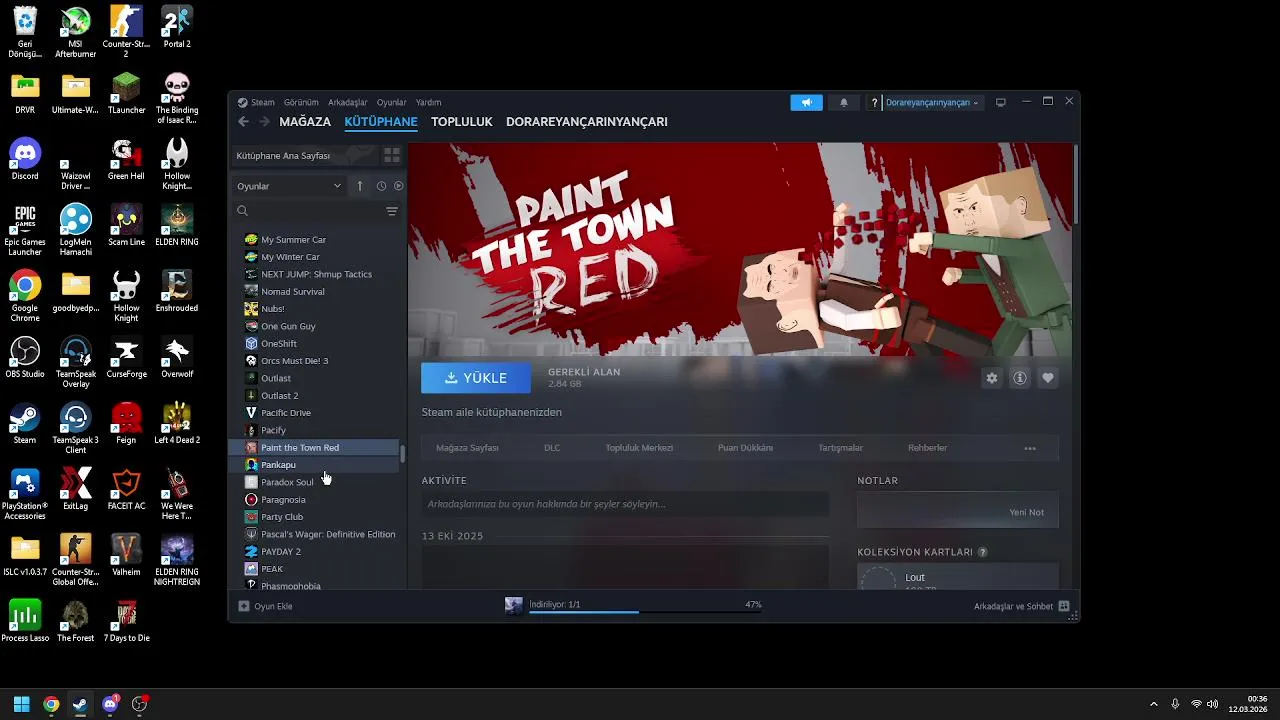Open MSI Afterburner desktop shortcut
Image resolution: width=1280 pixels, height=720 pixels.
(75, 32)
